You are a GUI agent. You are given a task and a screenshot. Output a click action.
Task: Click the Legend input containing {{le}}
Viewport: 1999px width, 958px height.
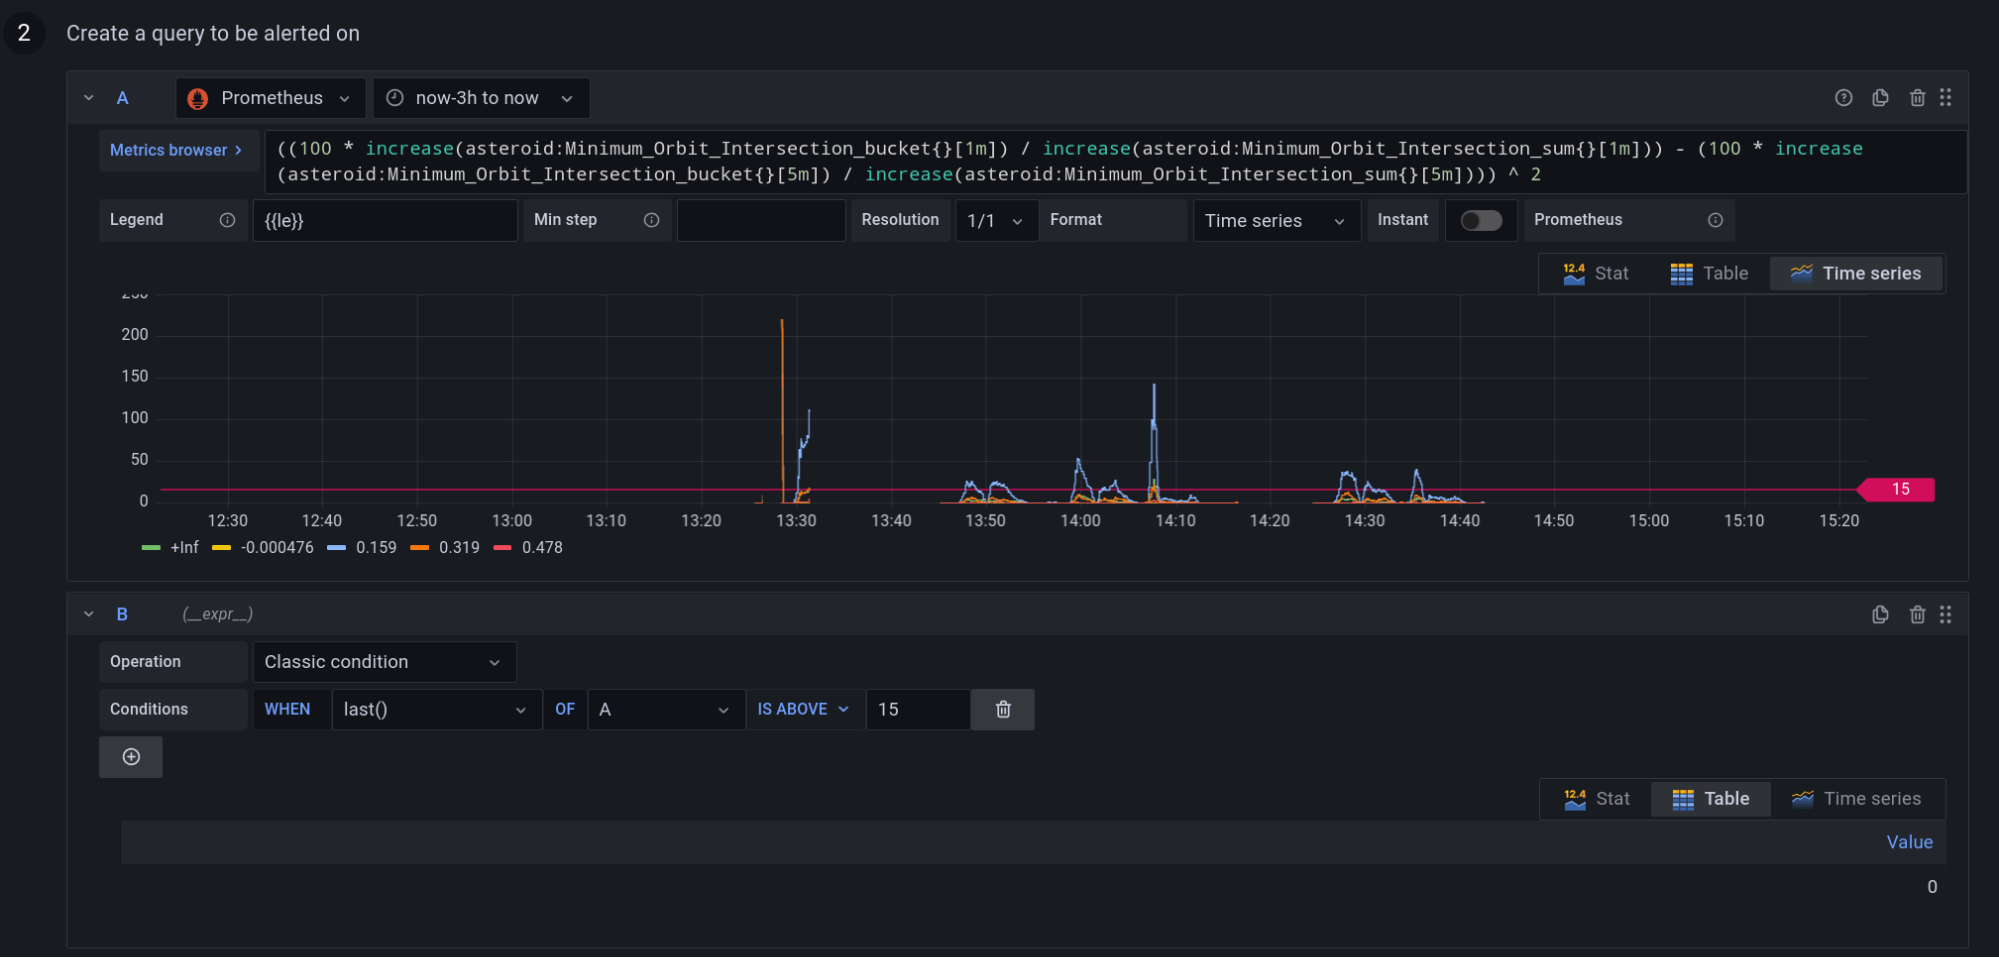tap(385, 220)
